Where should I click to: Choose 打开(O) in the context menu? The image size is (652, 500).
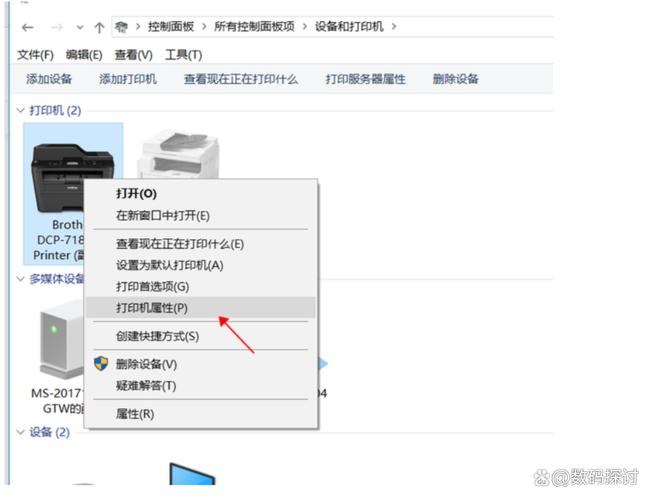pyautogui.click(x=200, y=193)
